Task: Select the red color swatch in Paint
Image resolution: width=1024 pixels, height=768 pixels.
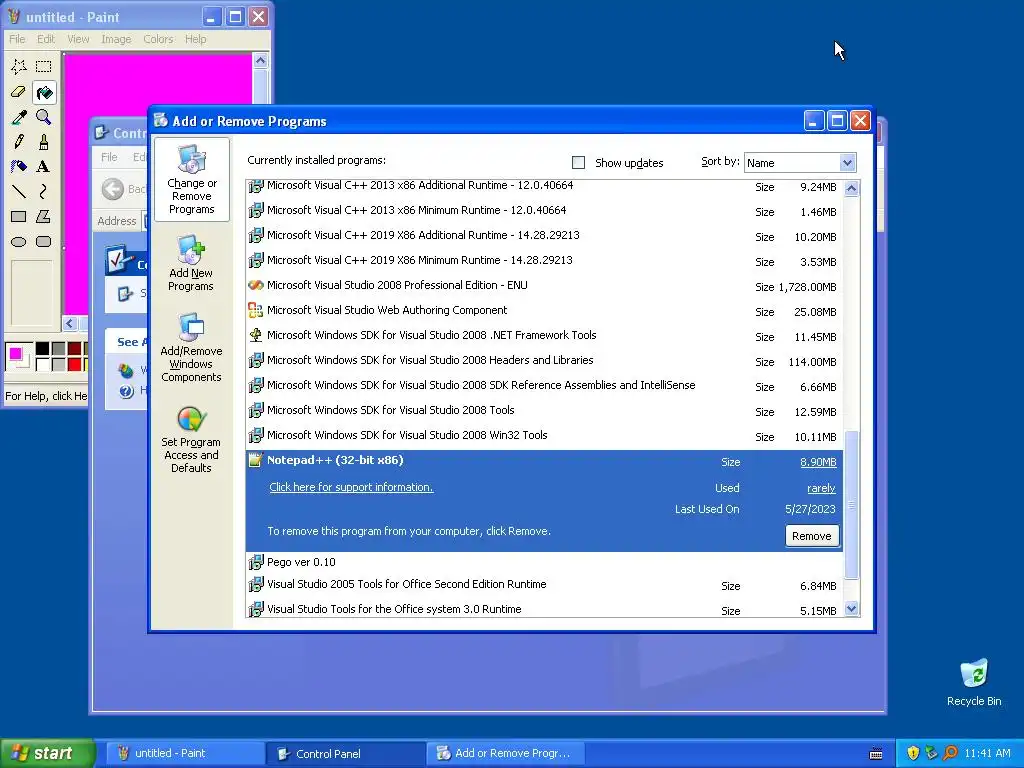Action: click(x=74, y=364)
